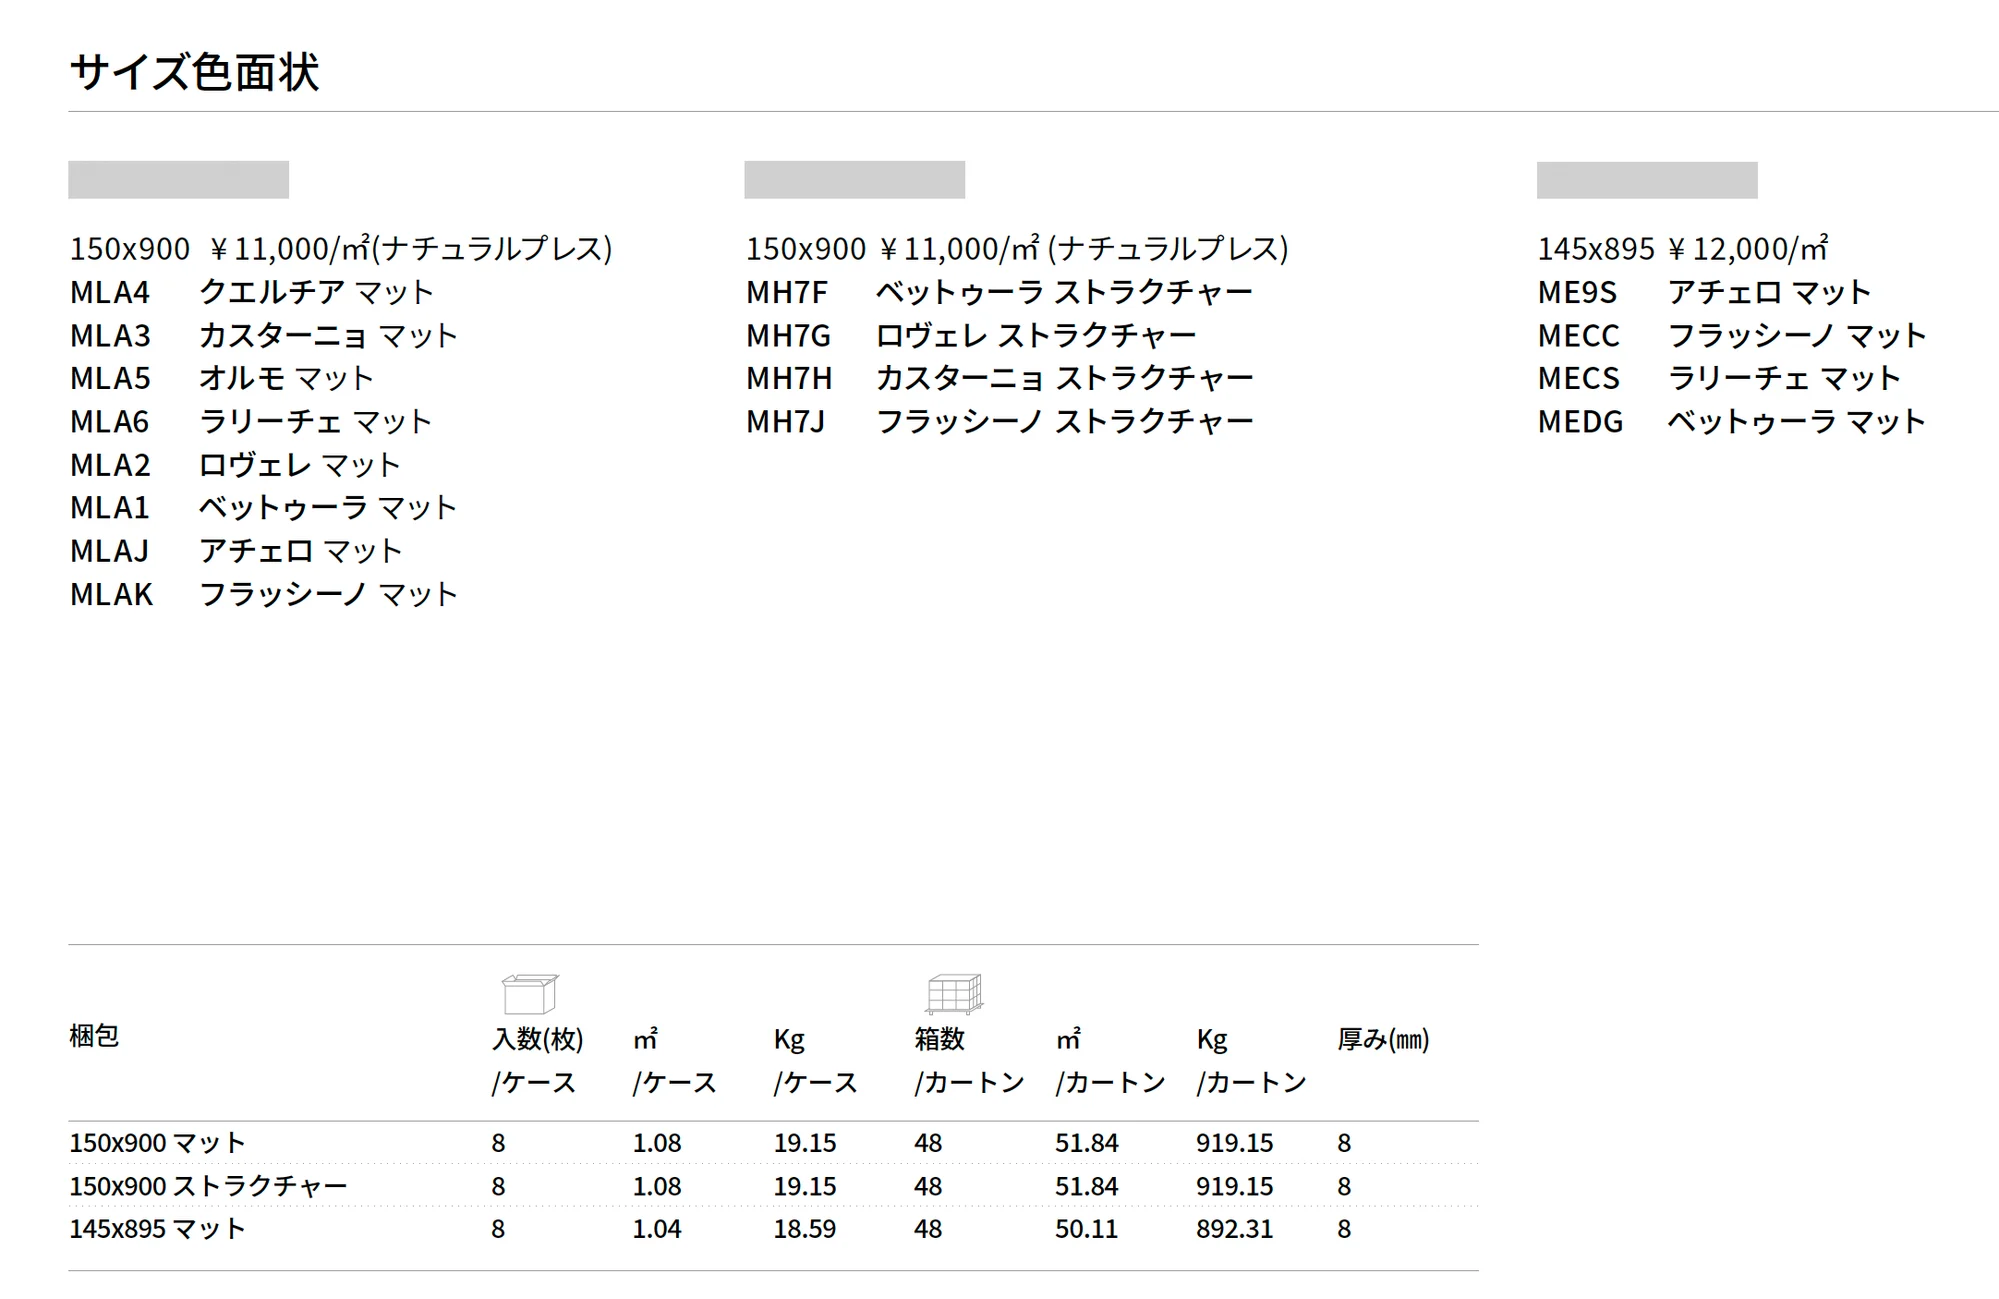
Task: Select the 厚み(㎜) column header
Action: tap(1384, 1040)
